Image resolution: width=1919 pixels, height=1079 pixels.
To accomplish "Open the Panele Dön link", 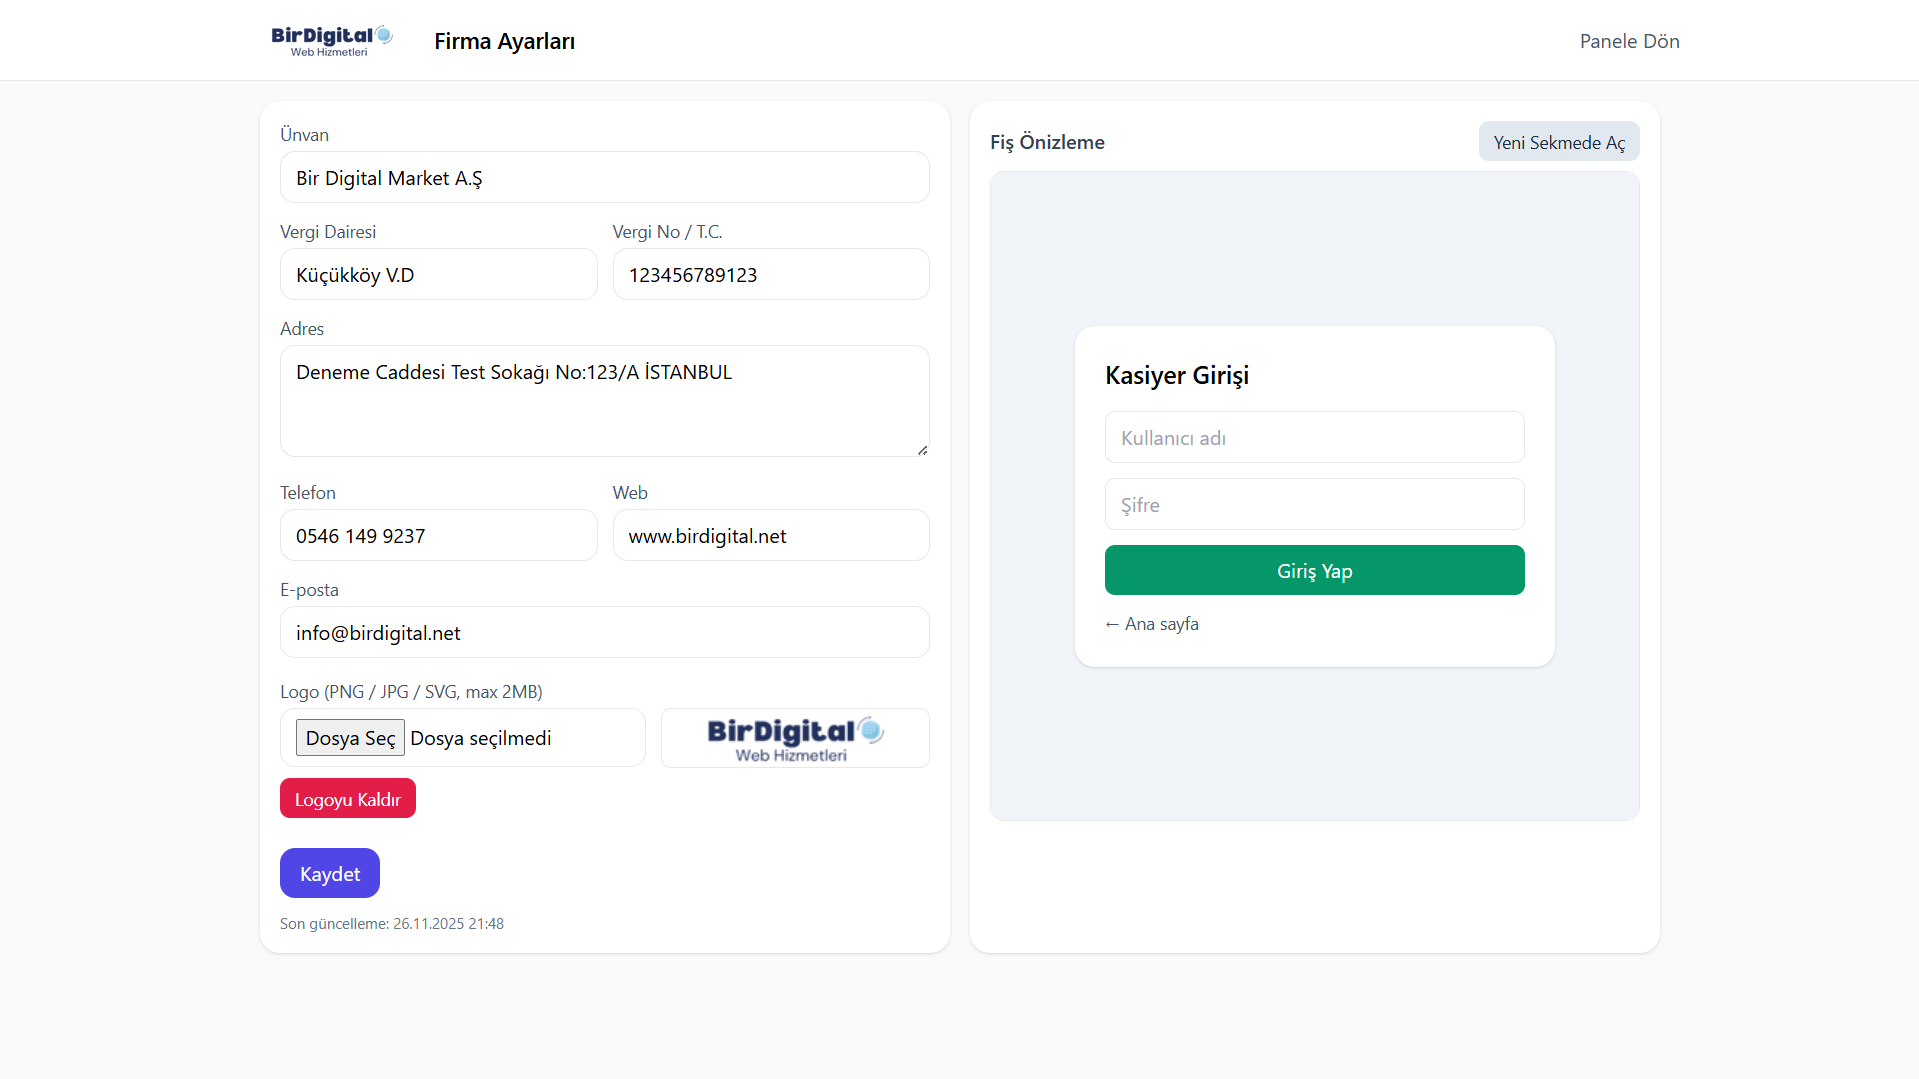I will [1629, 41].
